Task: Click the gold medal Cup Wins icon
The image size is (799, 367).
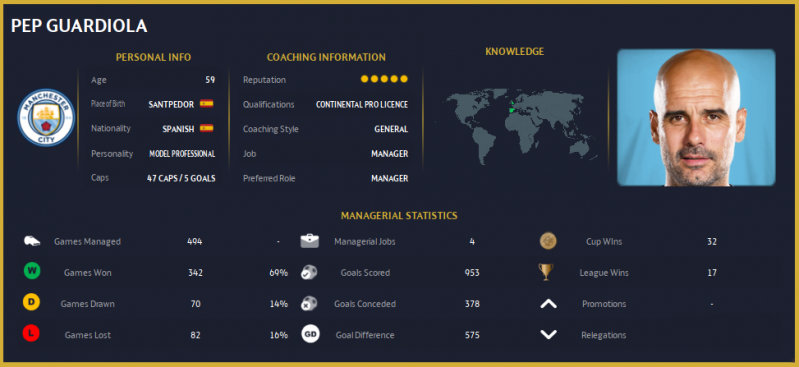Action: (548, 241)
